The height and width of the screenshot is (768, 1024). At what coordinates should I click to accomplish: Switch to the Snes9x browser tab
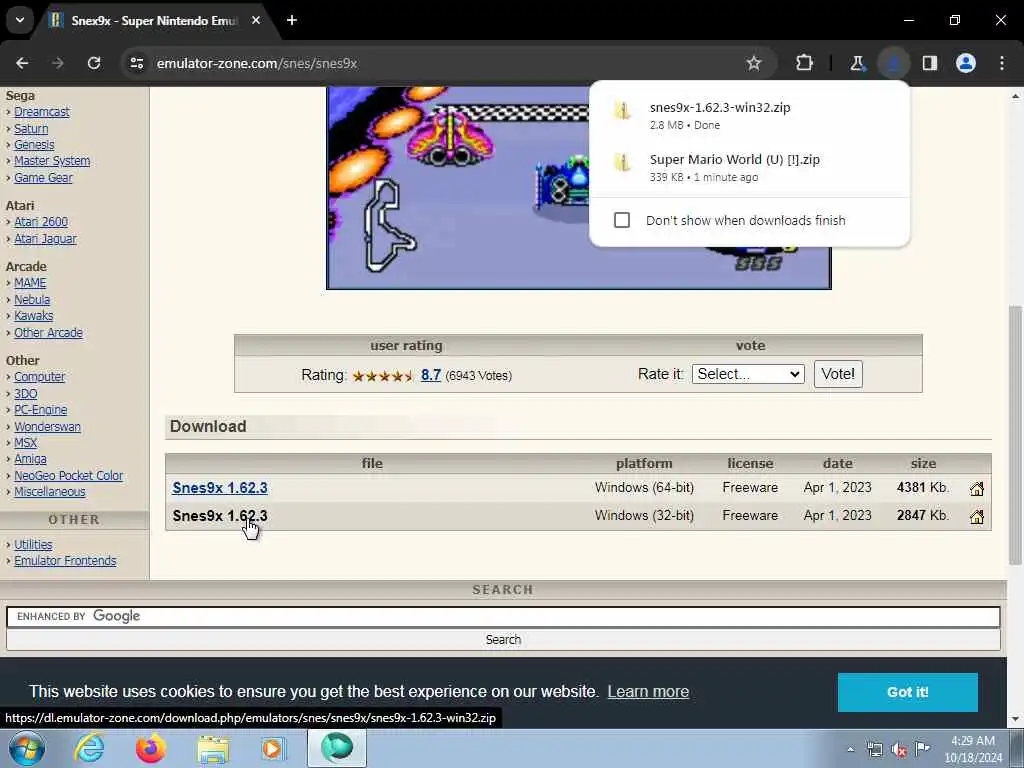click(153, 20)
